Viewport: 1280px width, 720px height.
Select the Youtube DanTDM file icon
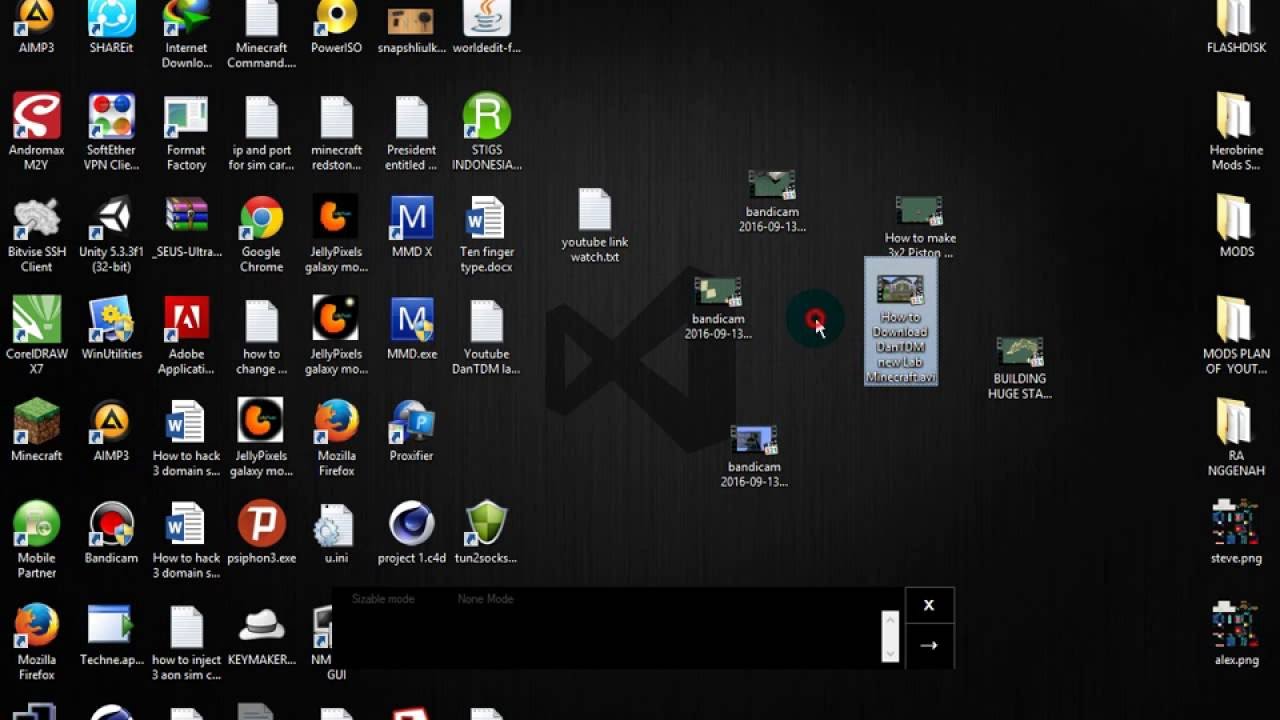[x=486, y=335]
